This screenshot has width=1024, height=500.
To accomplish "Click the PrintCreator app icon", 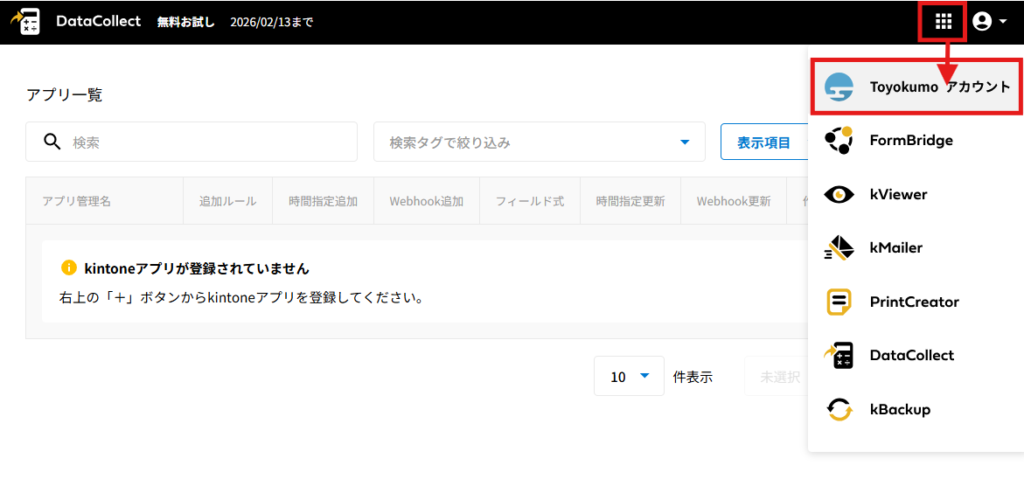I will pyautogui.click(x=838, y=302).
